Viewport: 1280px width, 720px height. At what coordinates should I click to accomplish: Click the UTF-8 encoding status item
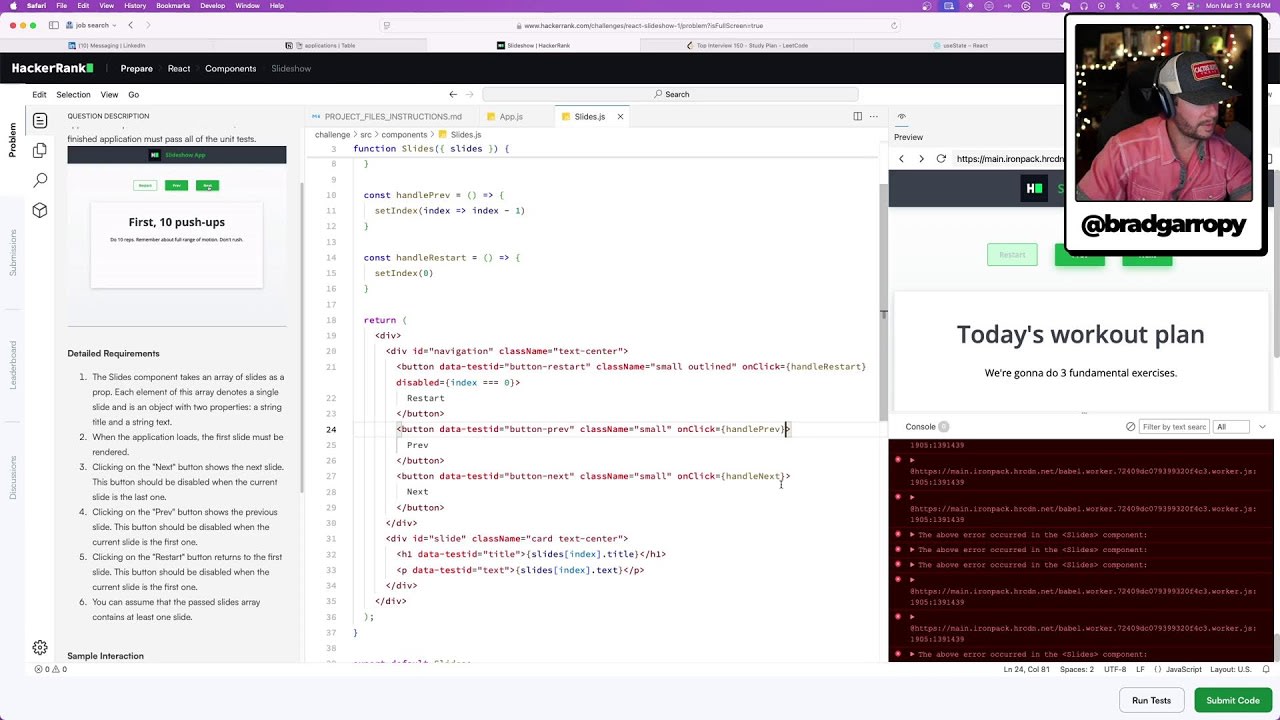(1115, 669)
